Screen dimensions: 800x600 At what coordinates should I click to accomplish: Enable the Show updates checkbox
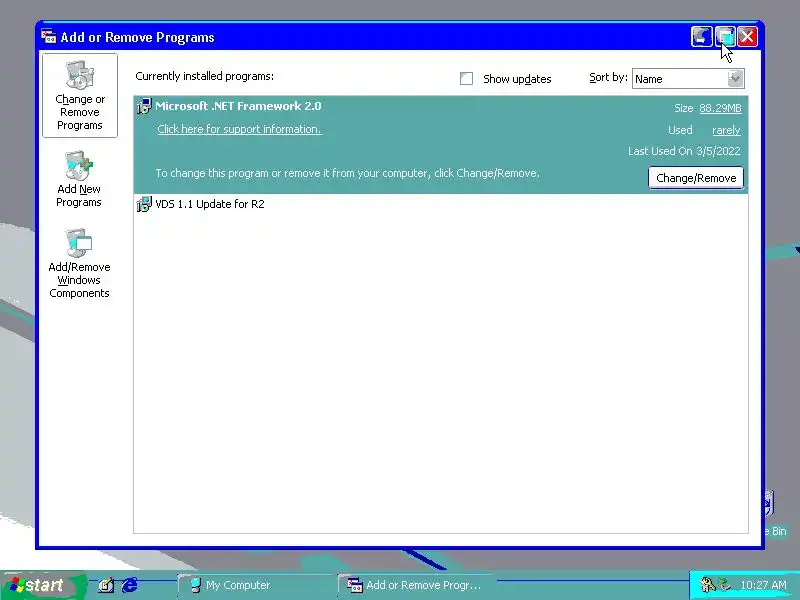click(x=466, y=79)
